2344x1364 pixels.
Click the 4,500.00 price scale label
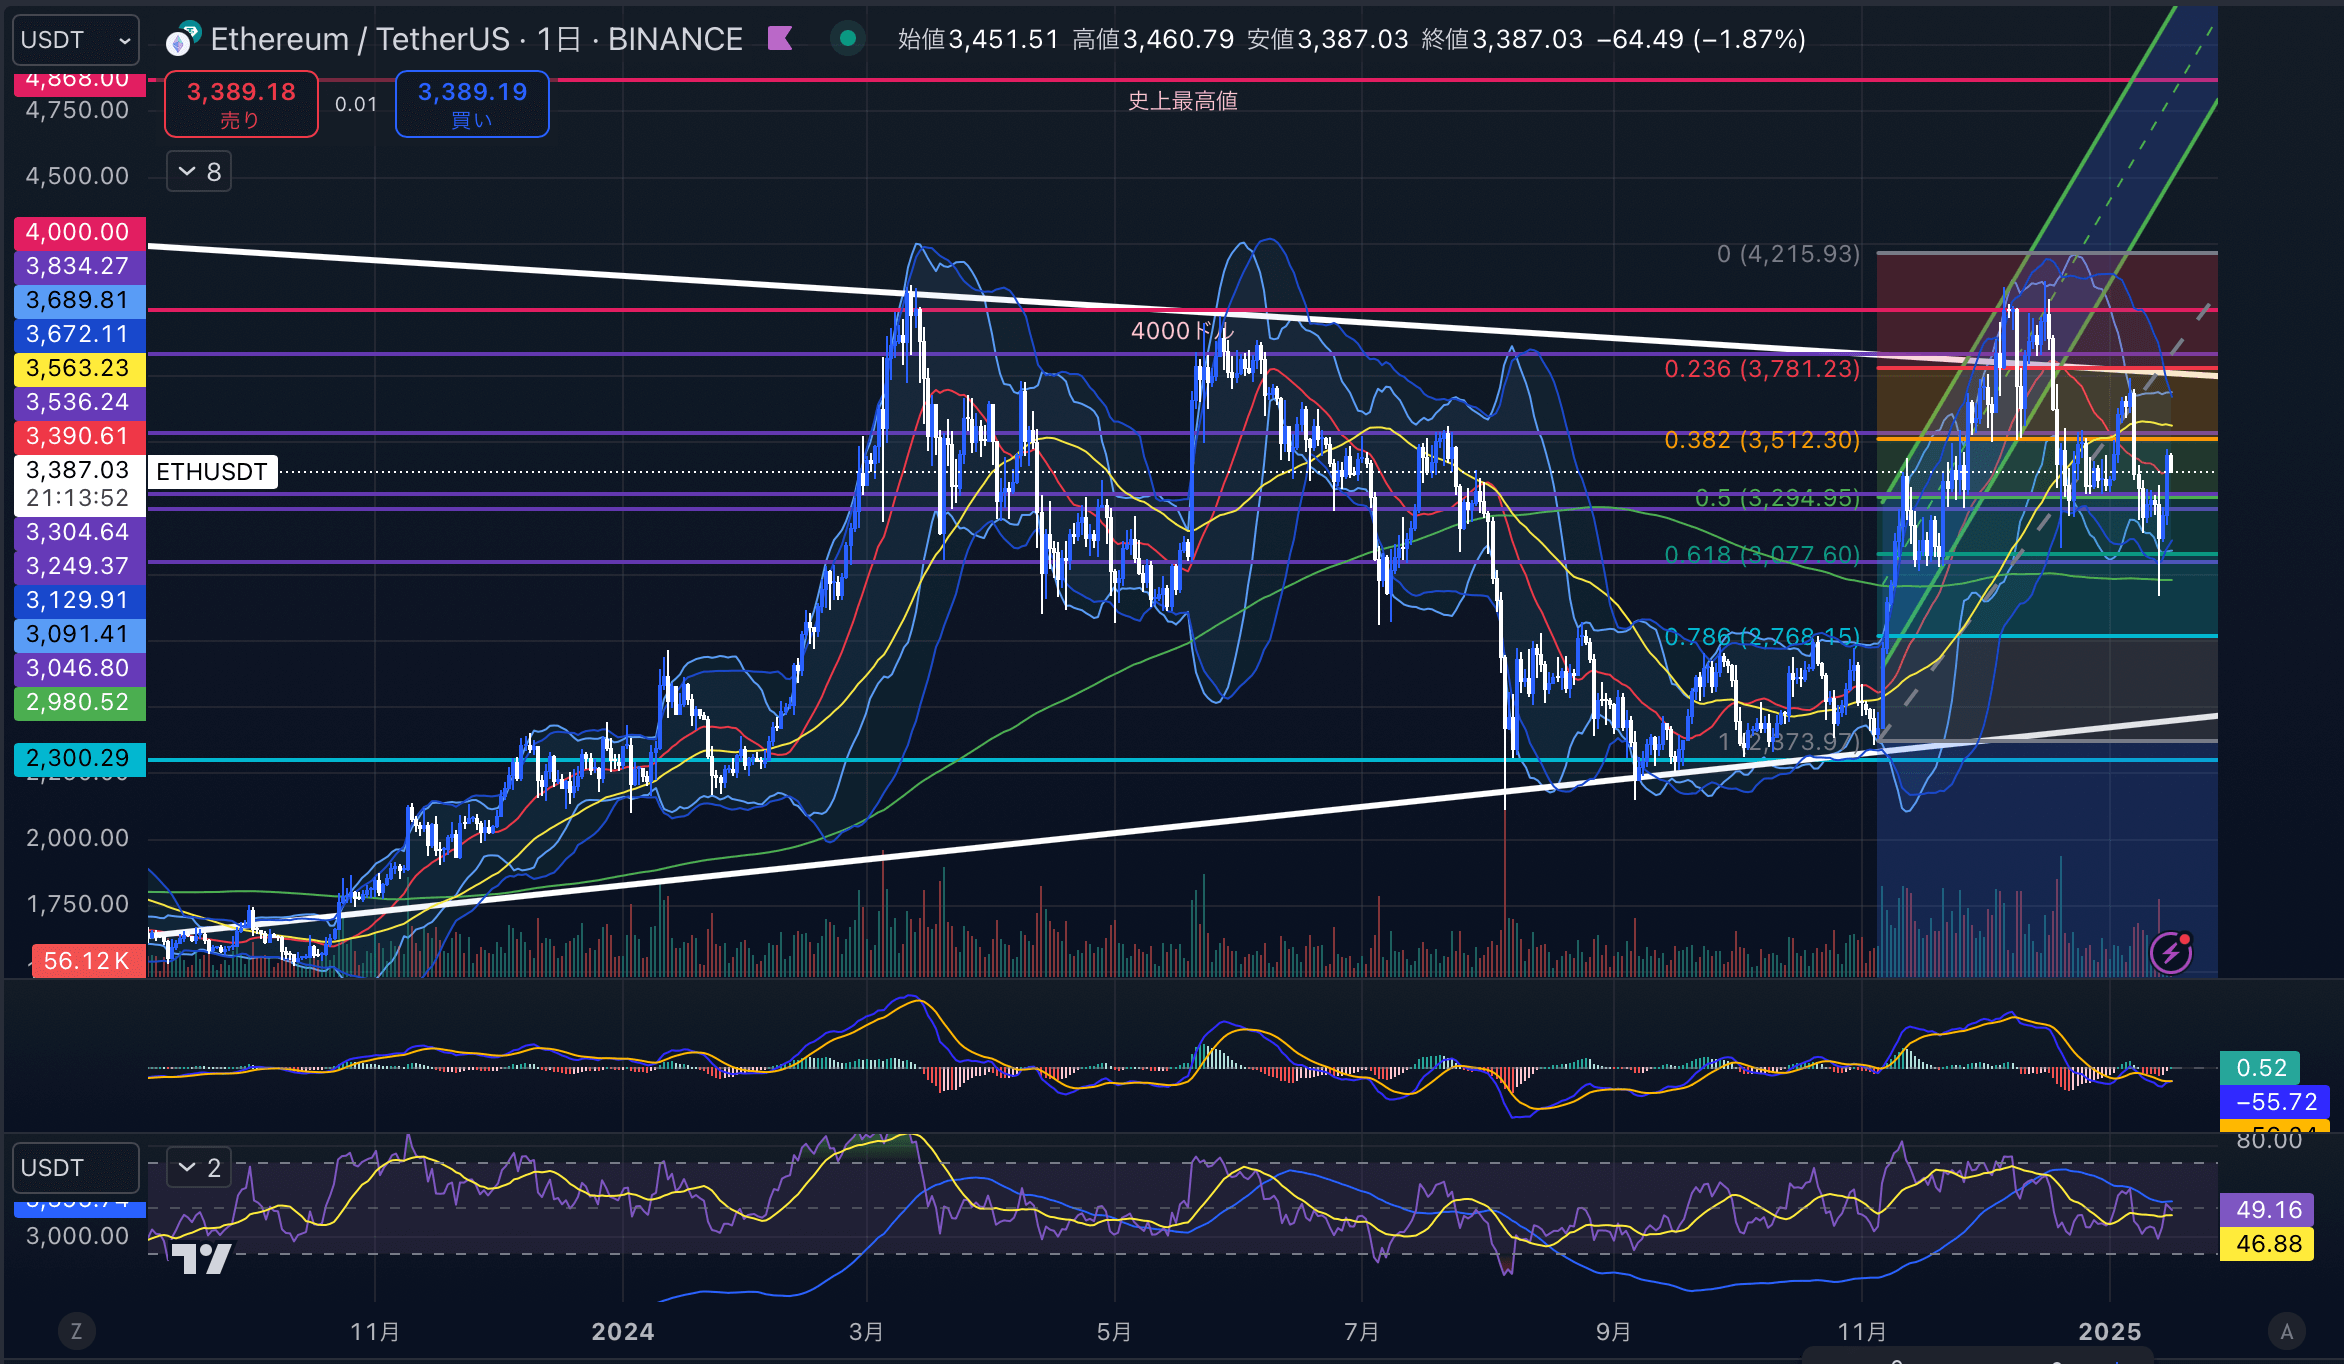point(78,176)
